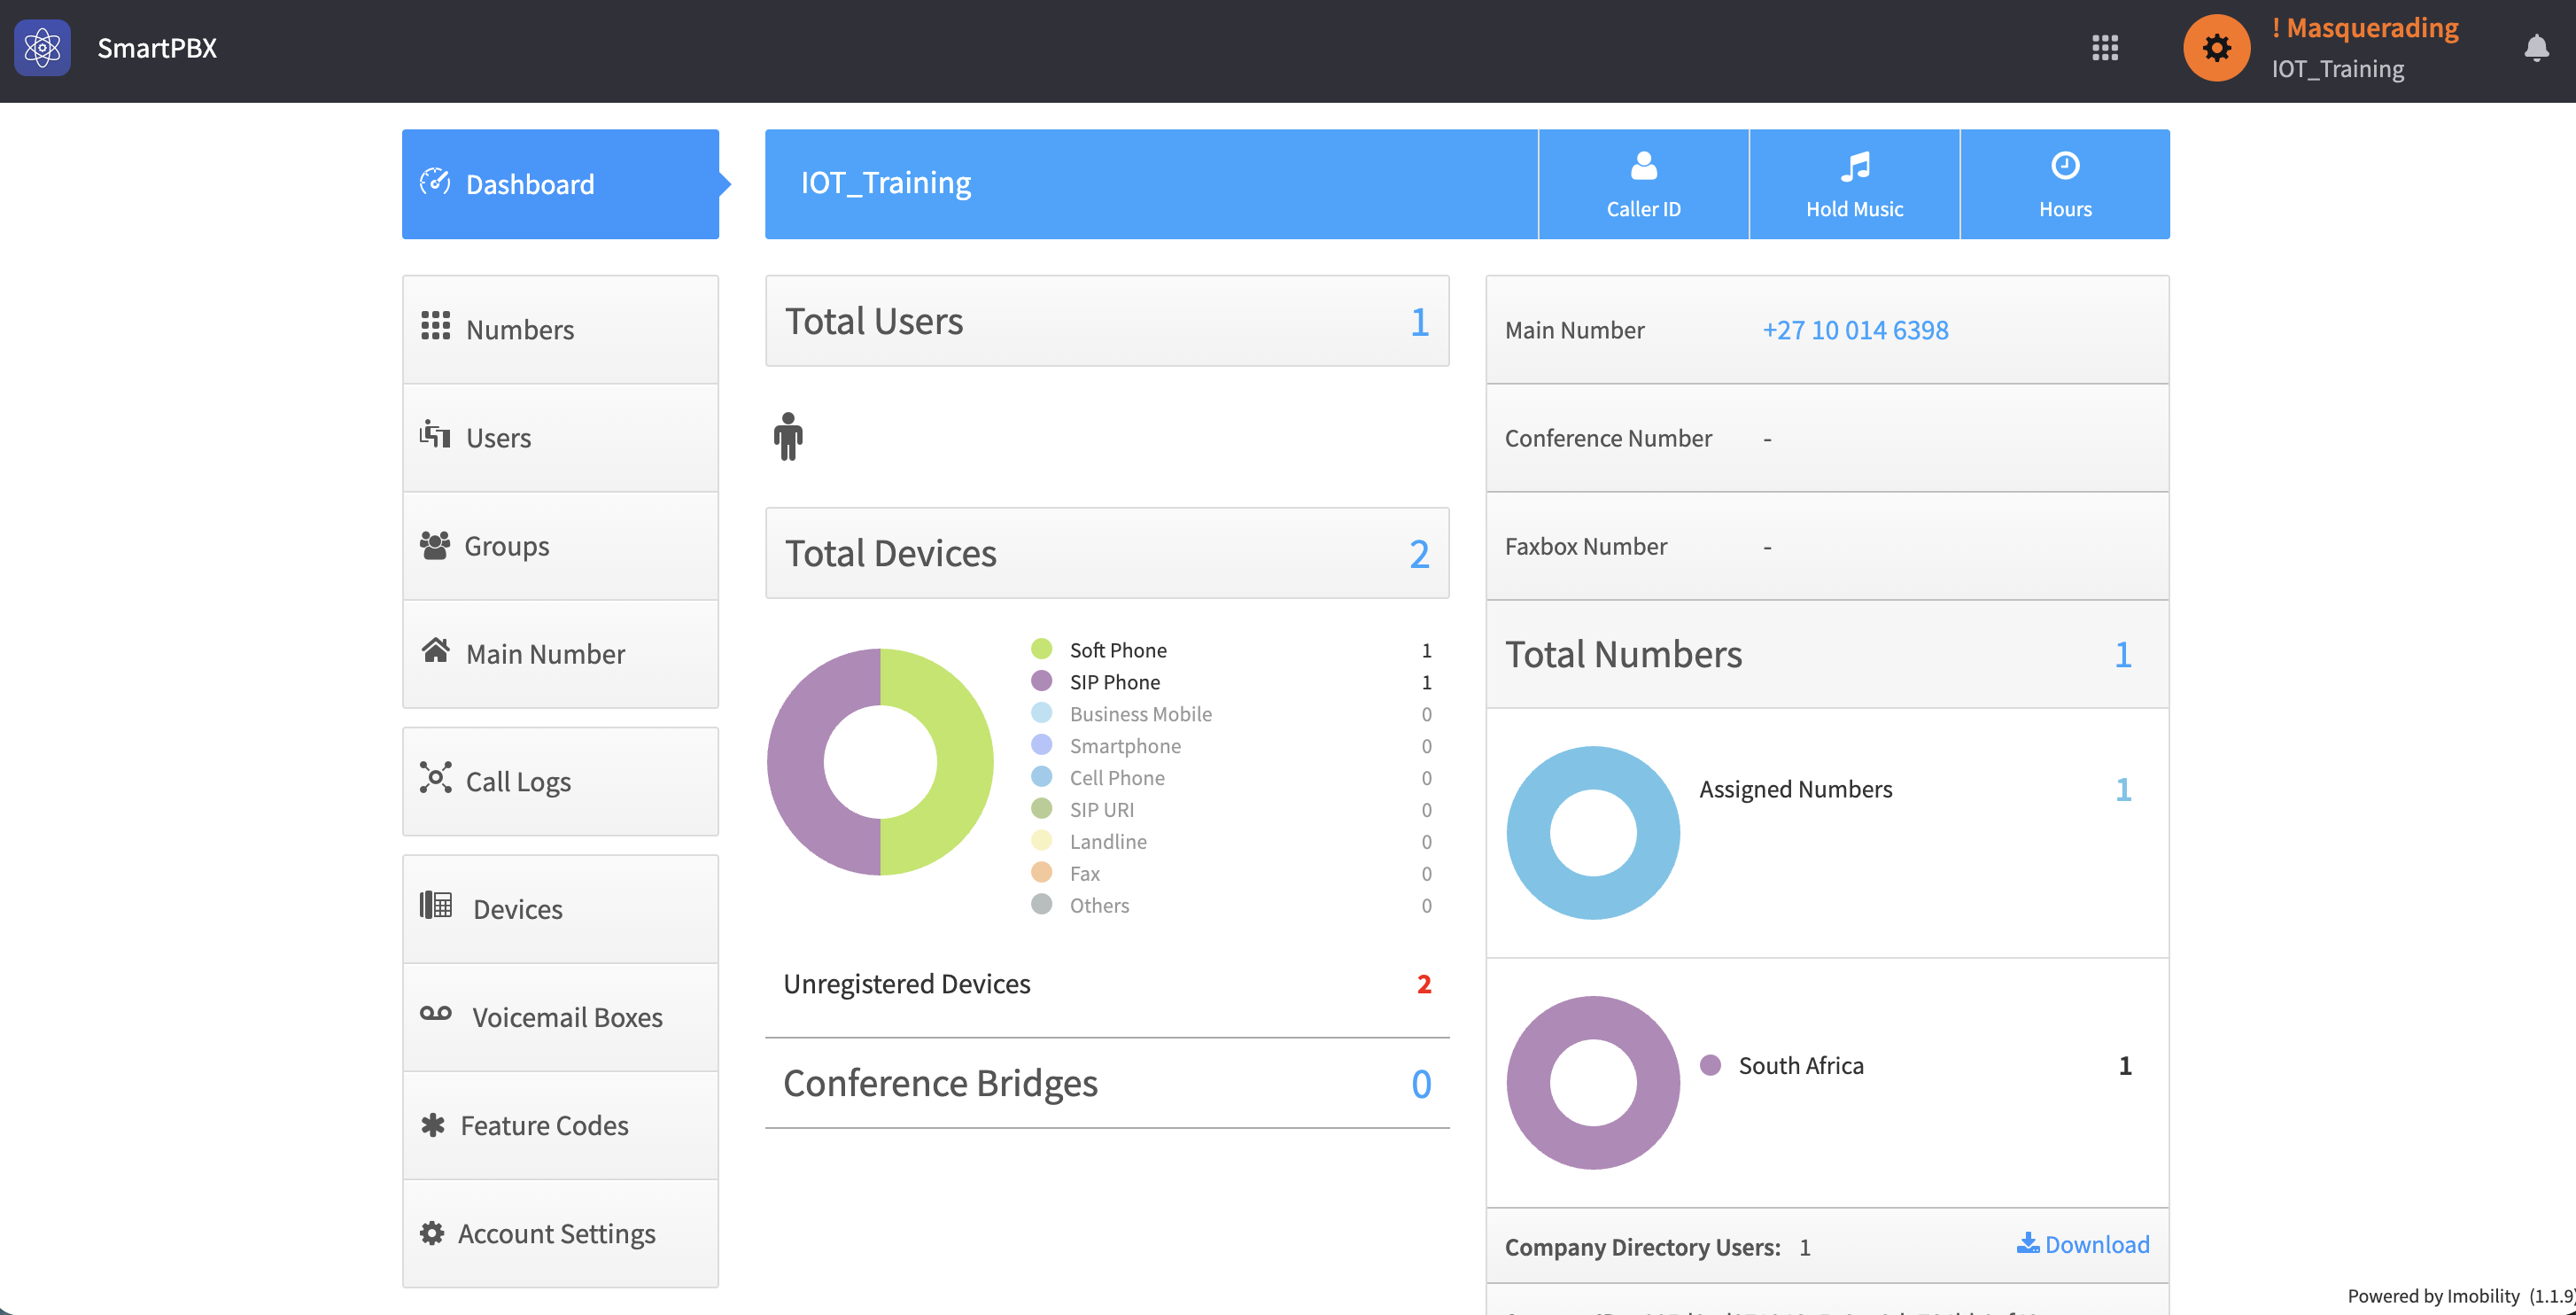Open Feature Codes section
Viewport: 2576px width, 1315px height.
(560, 1125)
